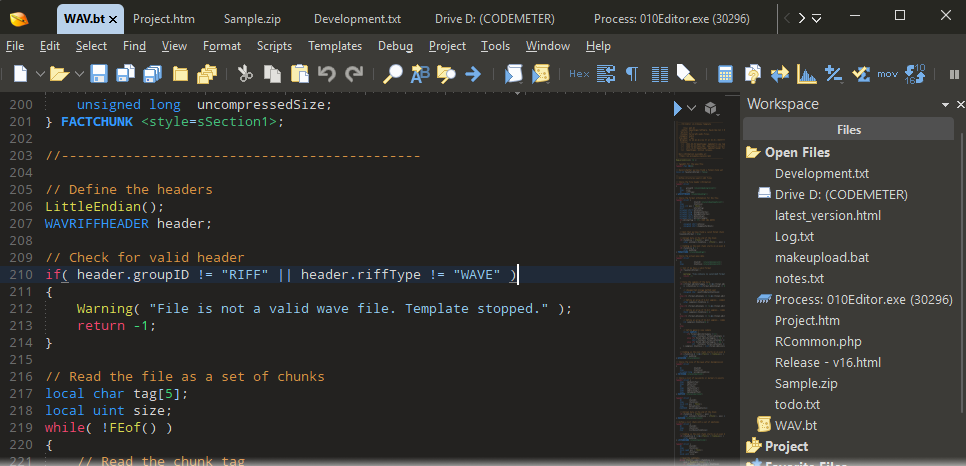Open the Calculator tool icon
Image resolution: width=966 pixels, height=466 pixels.
click(726, 73)
